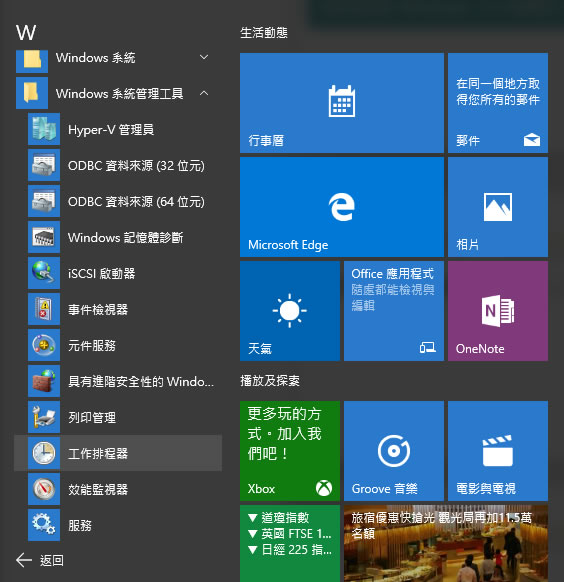The width and height of the screenshot is (564, 582).
Task: Open 列印管理 printer icon
Action: pyautogui.click(x=44, y=417)
